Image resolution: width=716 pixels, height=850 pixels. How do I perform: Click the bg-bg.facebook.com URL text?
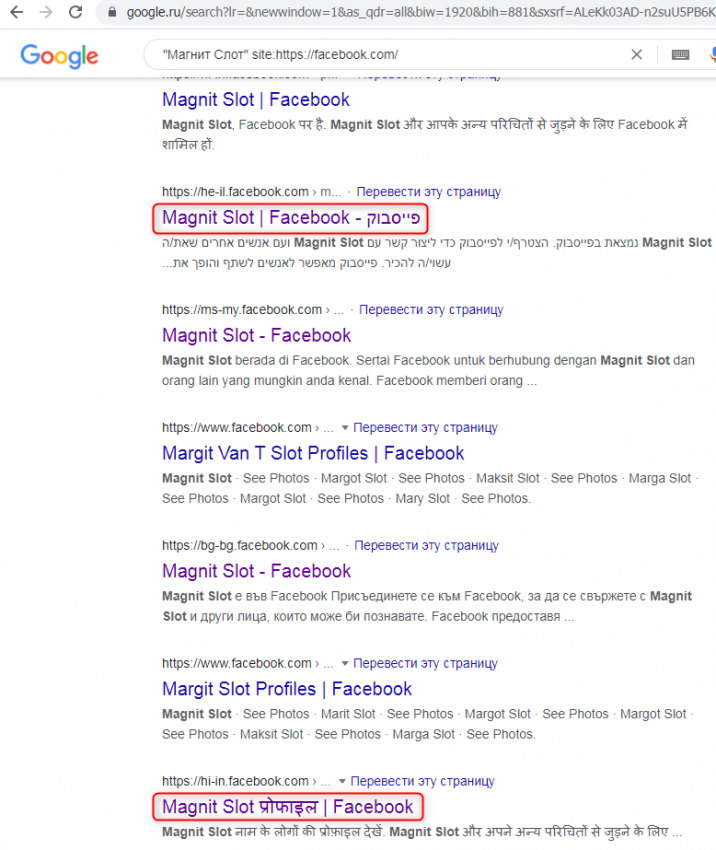click(240, 545)
